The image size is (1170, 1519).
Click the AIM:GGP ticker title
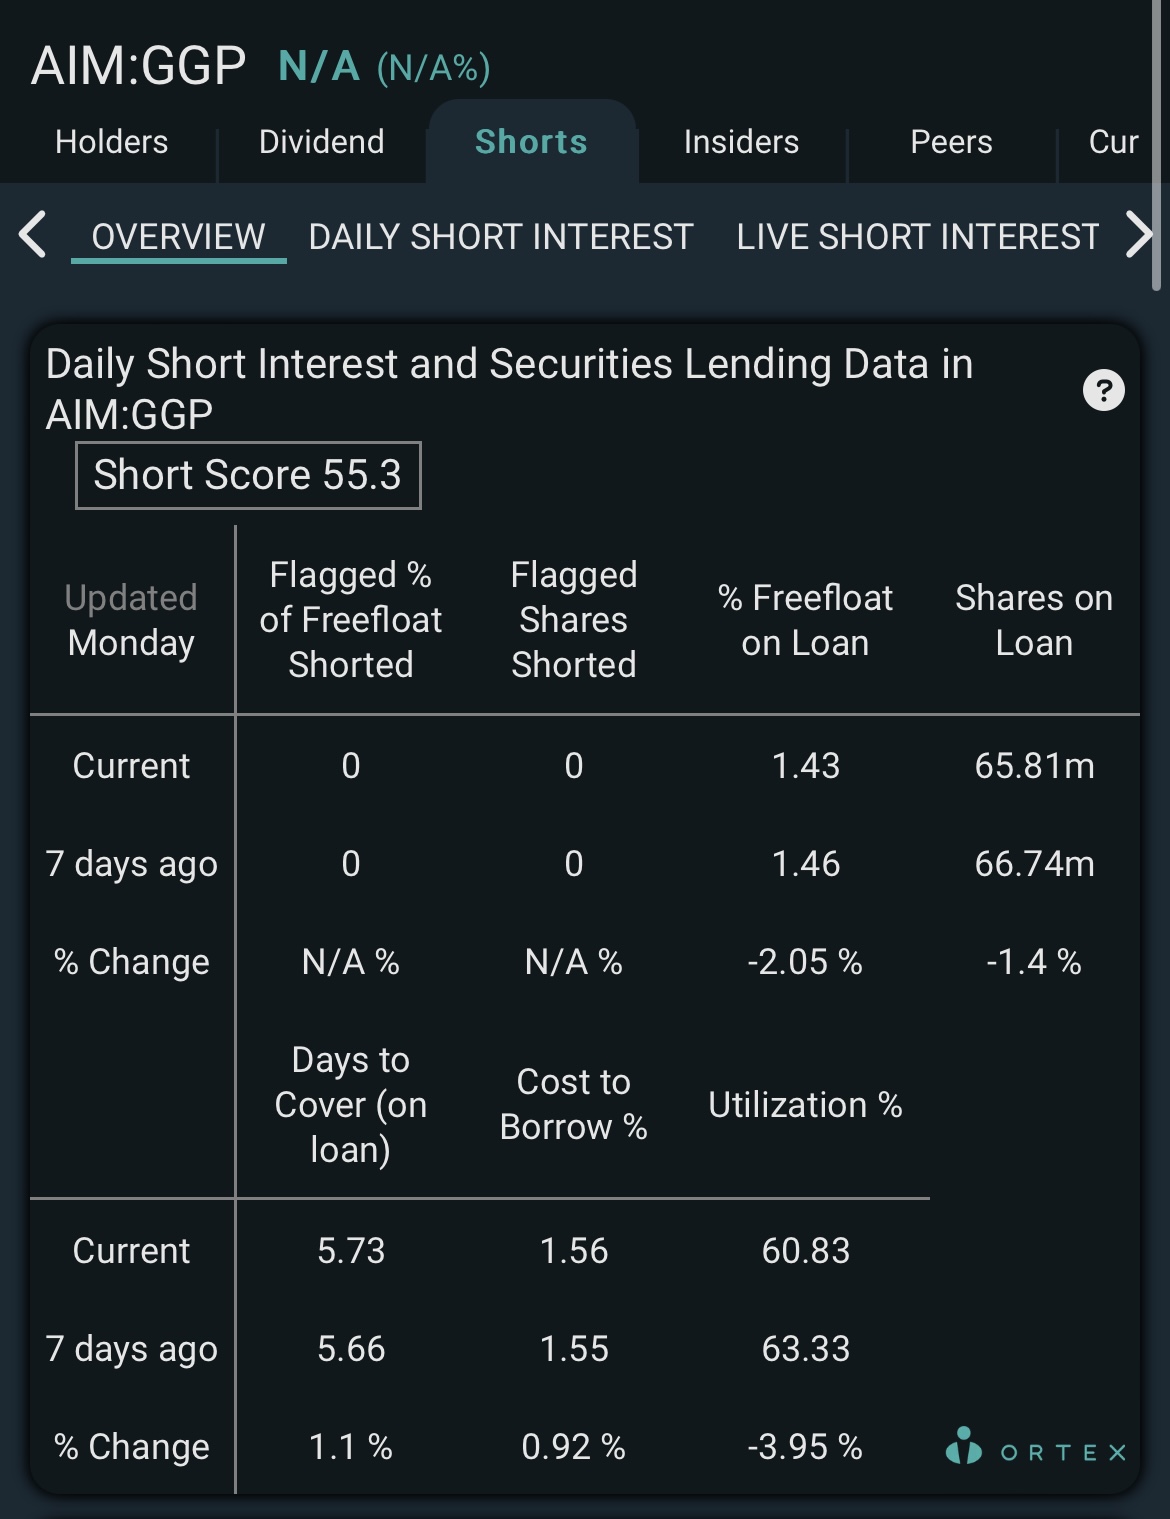(138, 67)
